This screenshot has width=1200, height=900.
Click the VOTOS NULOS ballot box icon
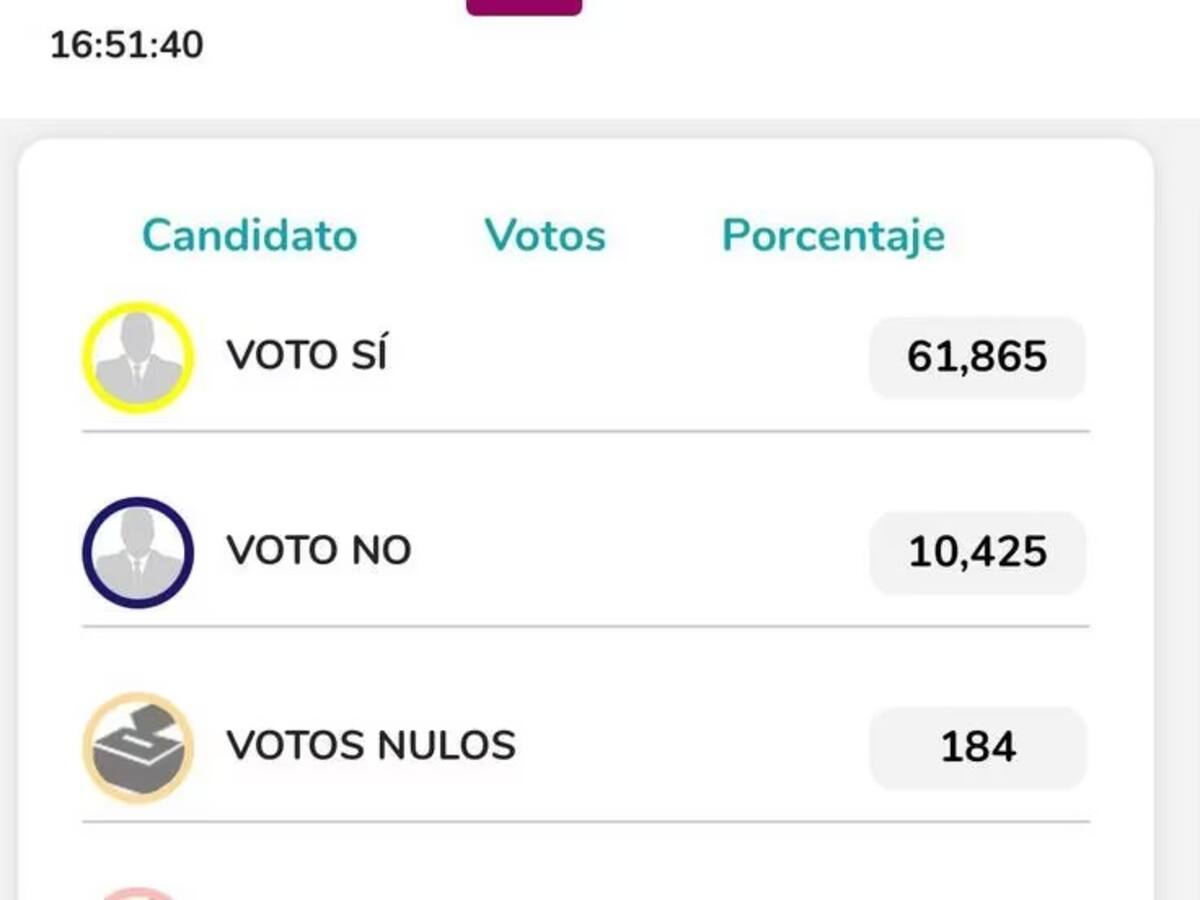tap(137, 747)
